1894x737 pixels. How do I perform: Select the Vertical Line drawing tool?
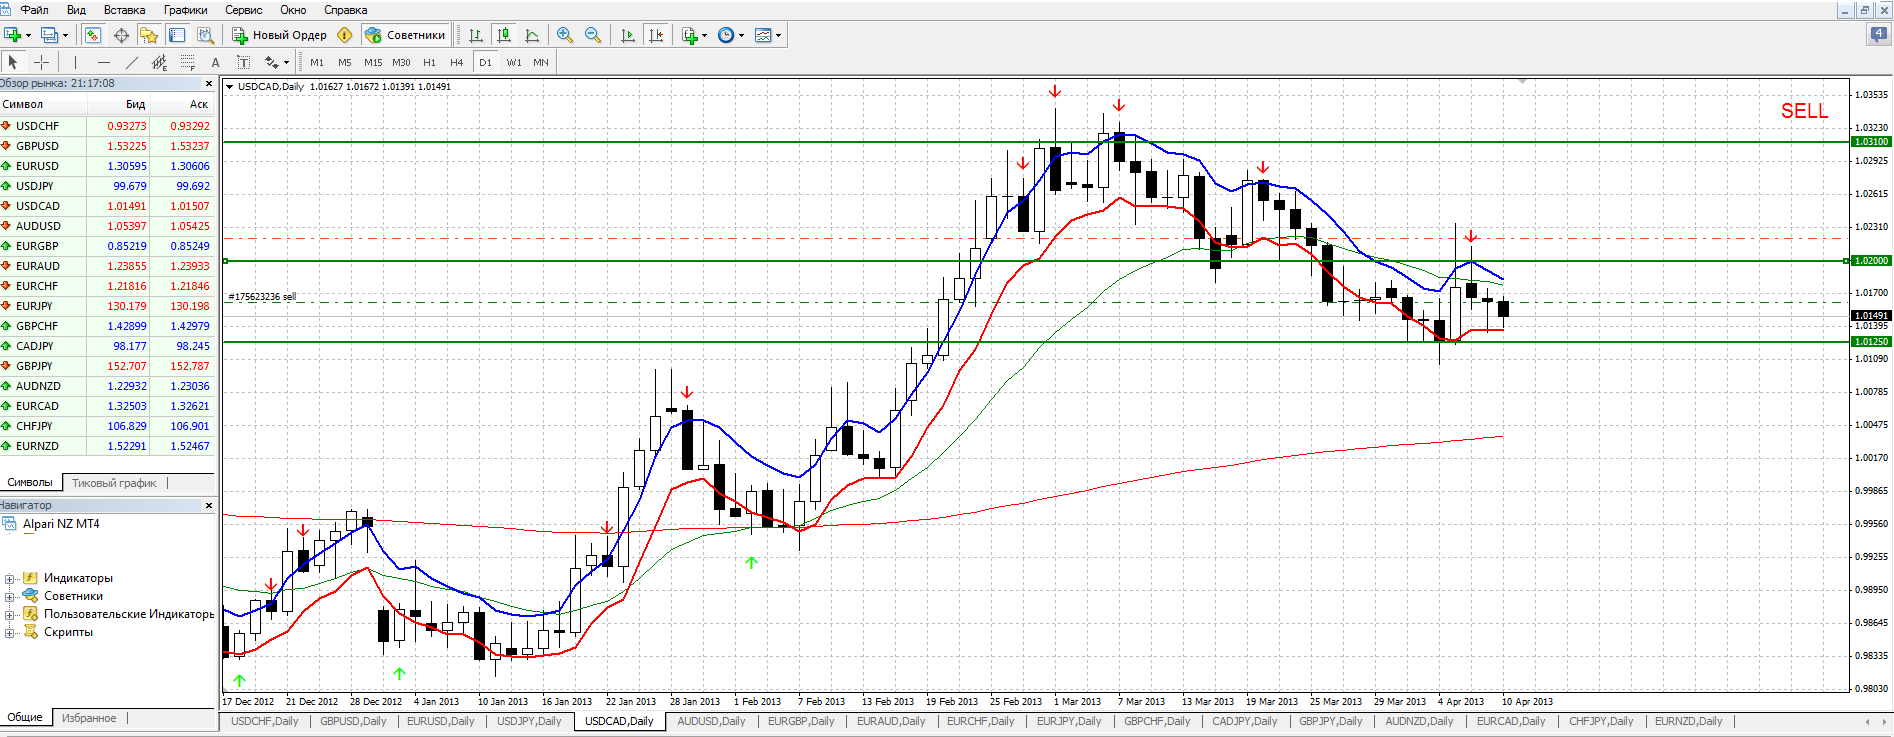(x=75, y=62)
